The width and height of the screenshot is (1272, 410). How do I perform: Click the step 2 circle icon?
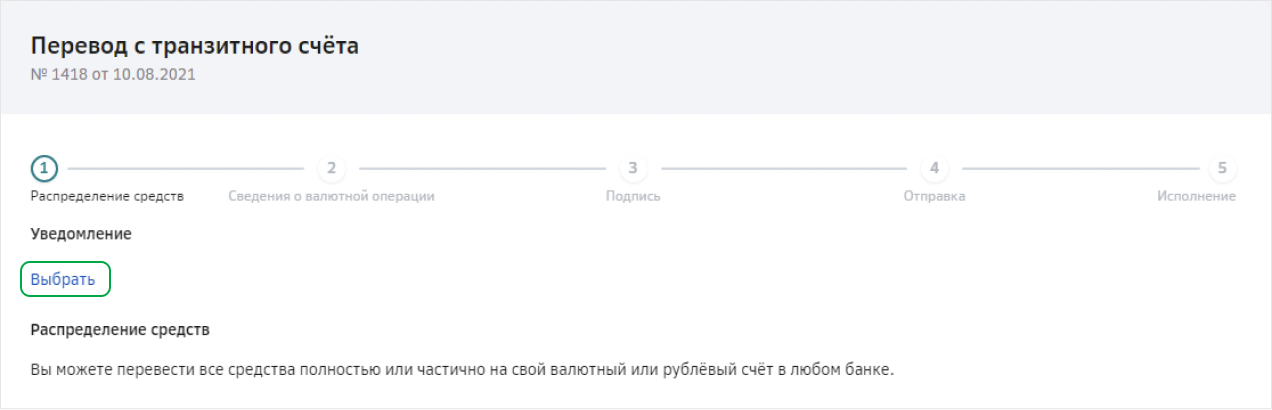coord(331,168)
